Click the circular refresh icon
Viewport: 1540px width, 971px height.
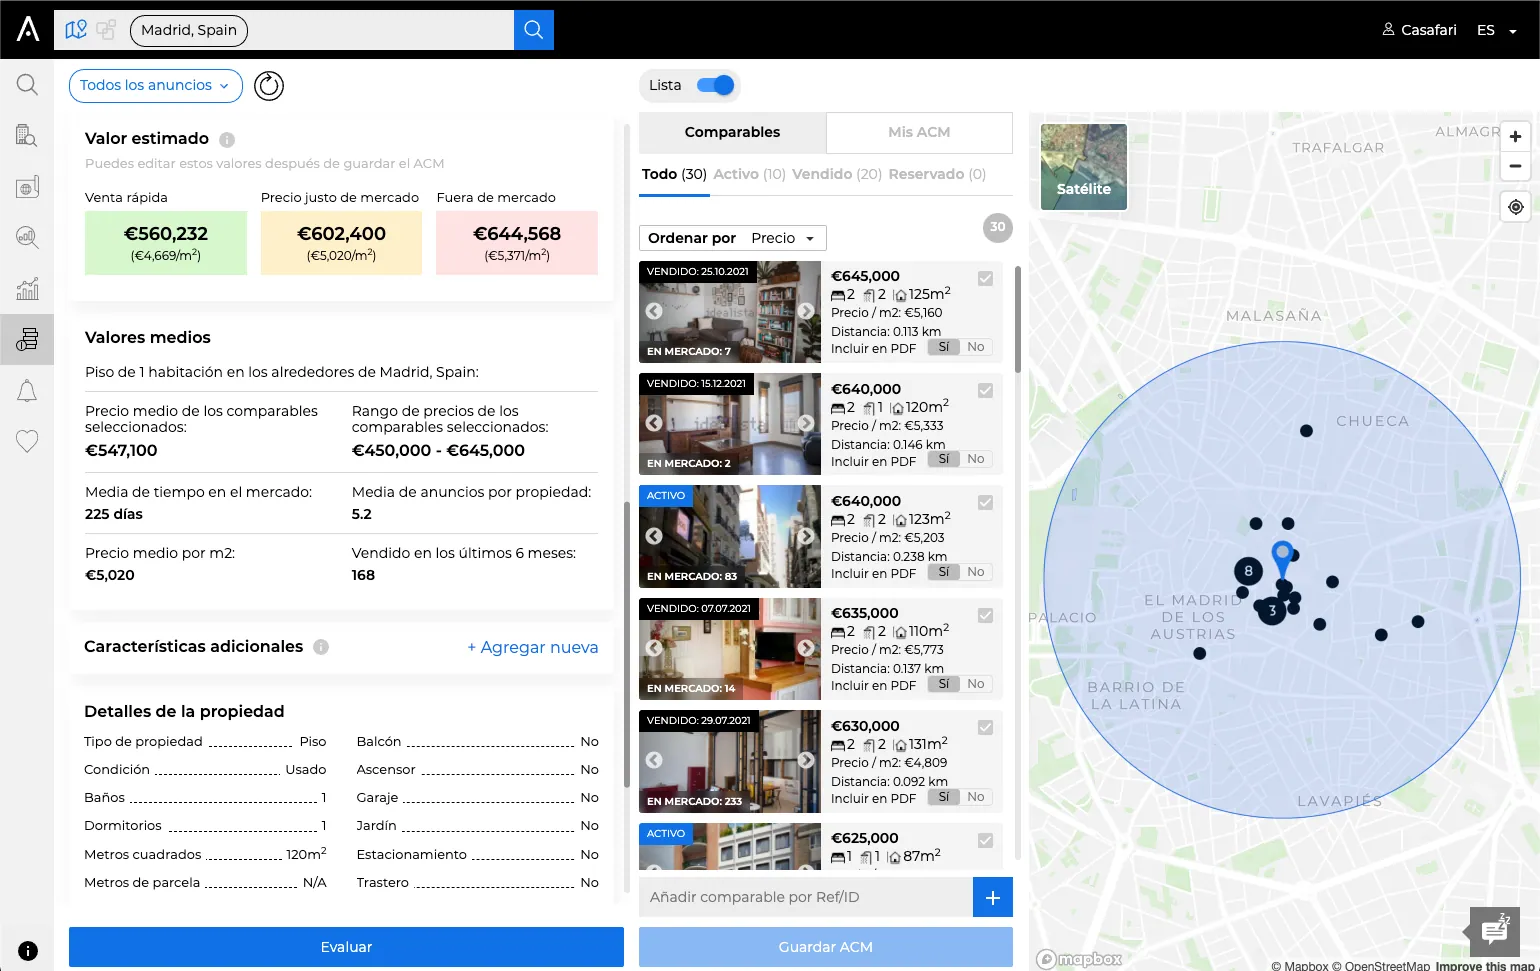coord(269,86)
